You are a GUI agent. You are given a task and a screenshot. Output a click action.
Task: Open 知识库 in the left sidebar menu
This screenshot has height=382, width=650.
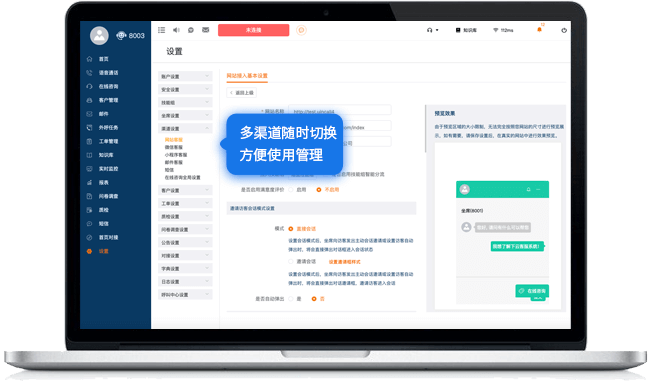tap(106, 155)
